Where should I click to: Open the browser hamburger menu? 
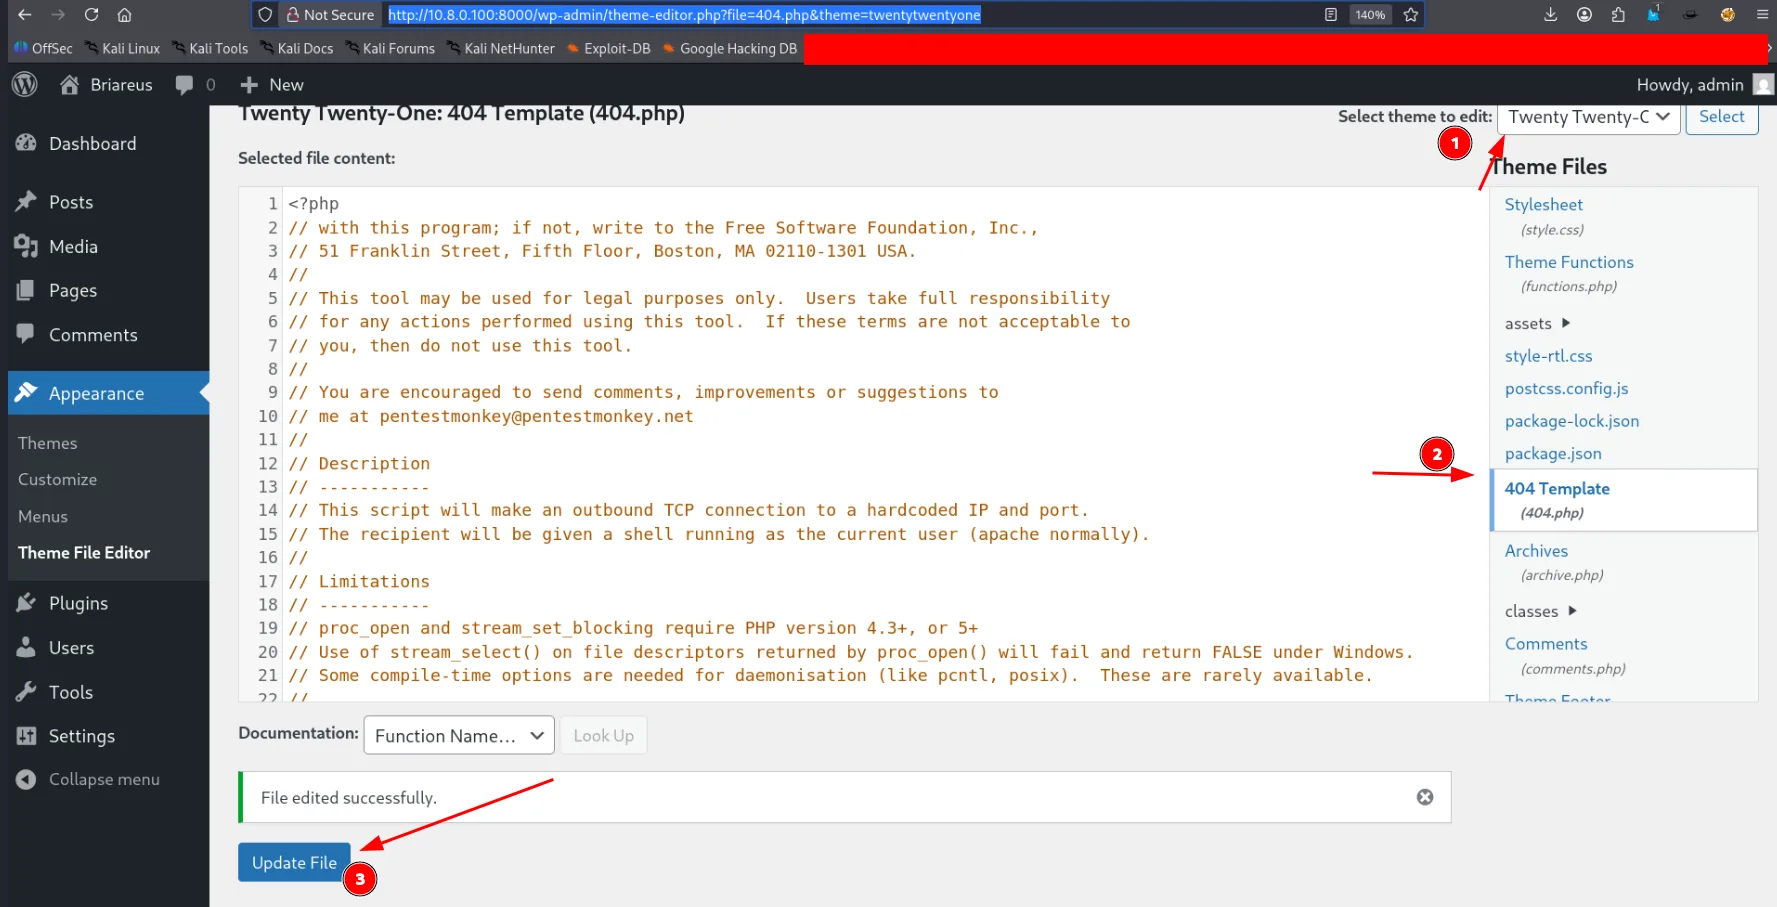(x=1762, y=15)
